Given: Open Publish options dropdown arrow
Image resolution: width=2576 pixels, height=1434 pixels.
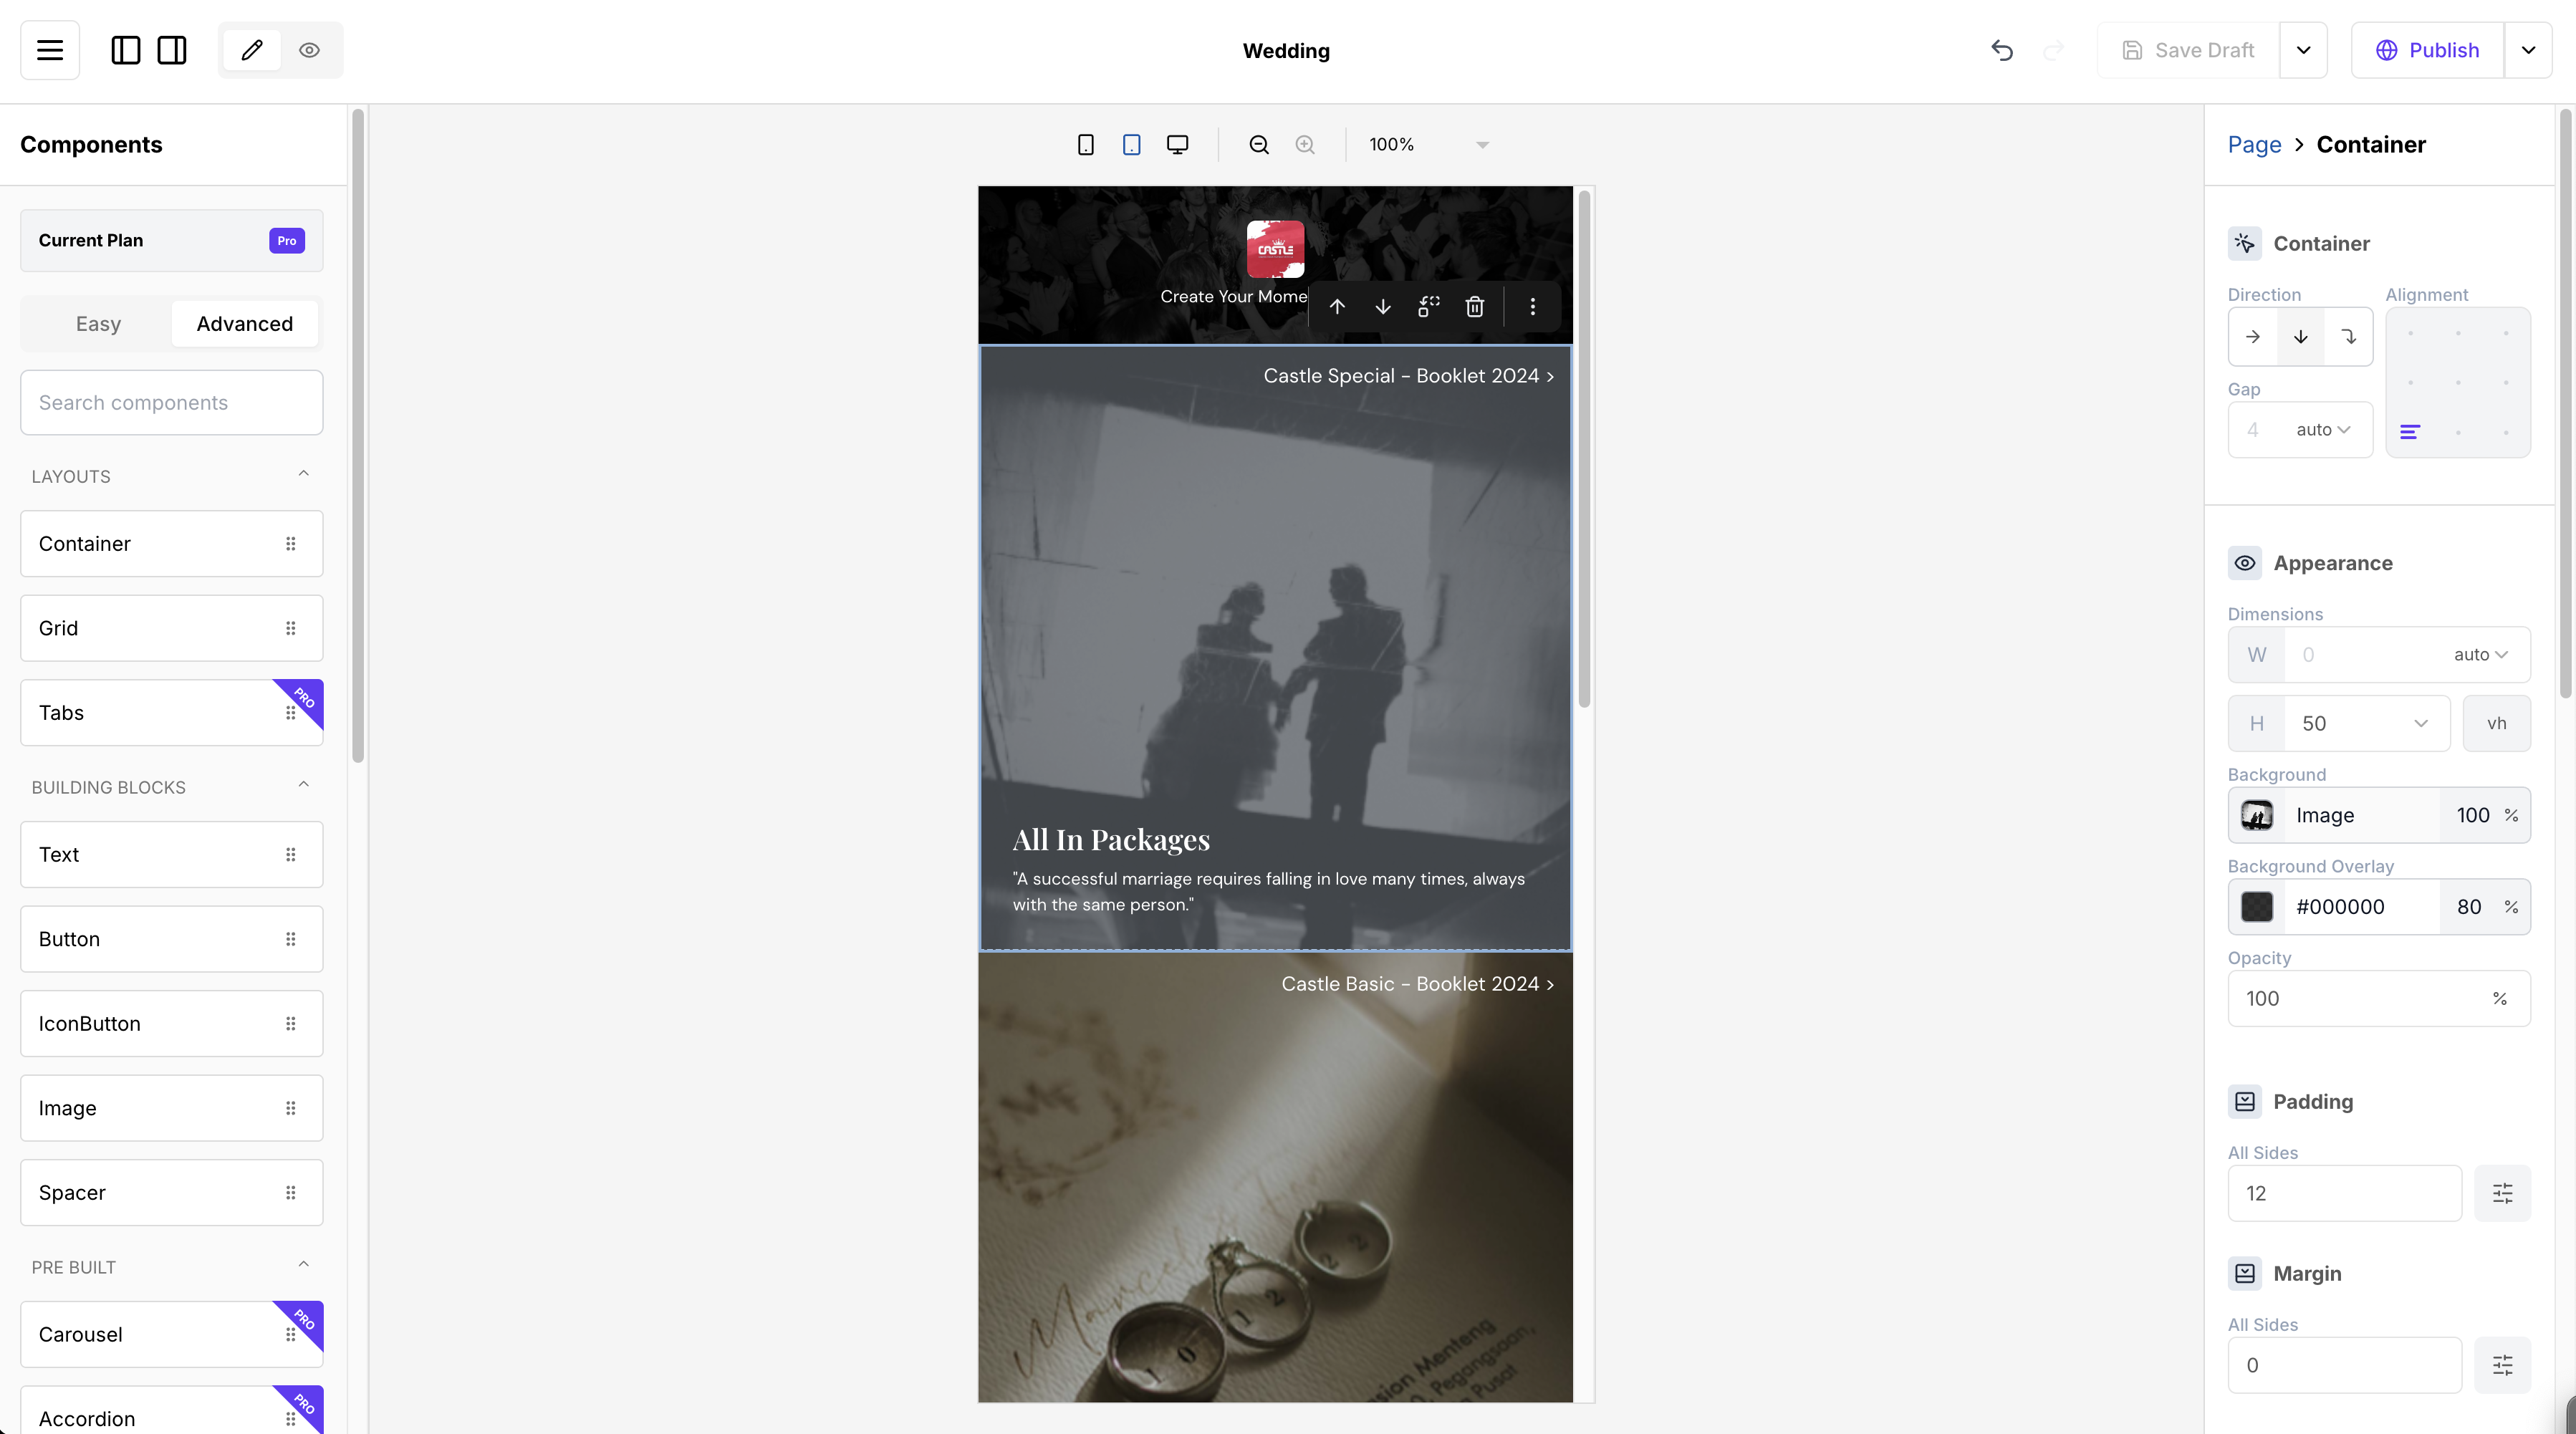Looking at the screenshot, I should [2528, 50].
